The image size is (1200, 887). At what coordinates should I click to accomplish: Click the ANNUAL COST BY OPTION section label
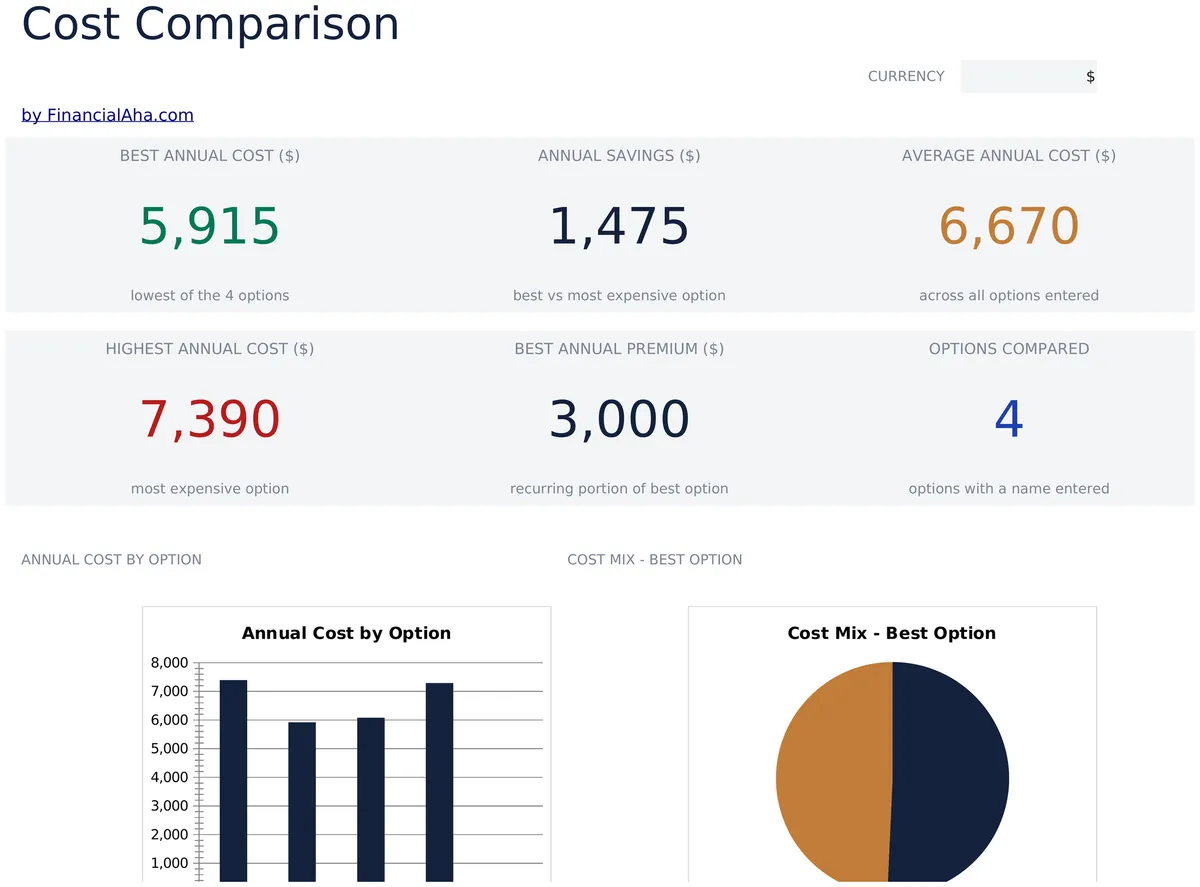[x=111, y=560]
